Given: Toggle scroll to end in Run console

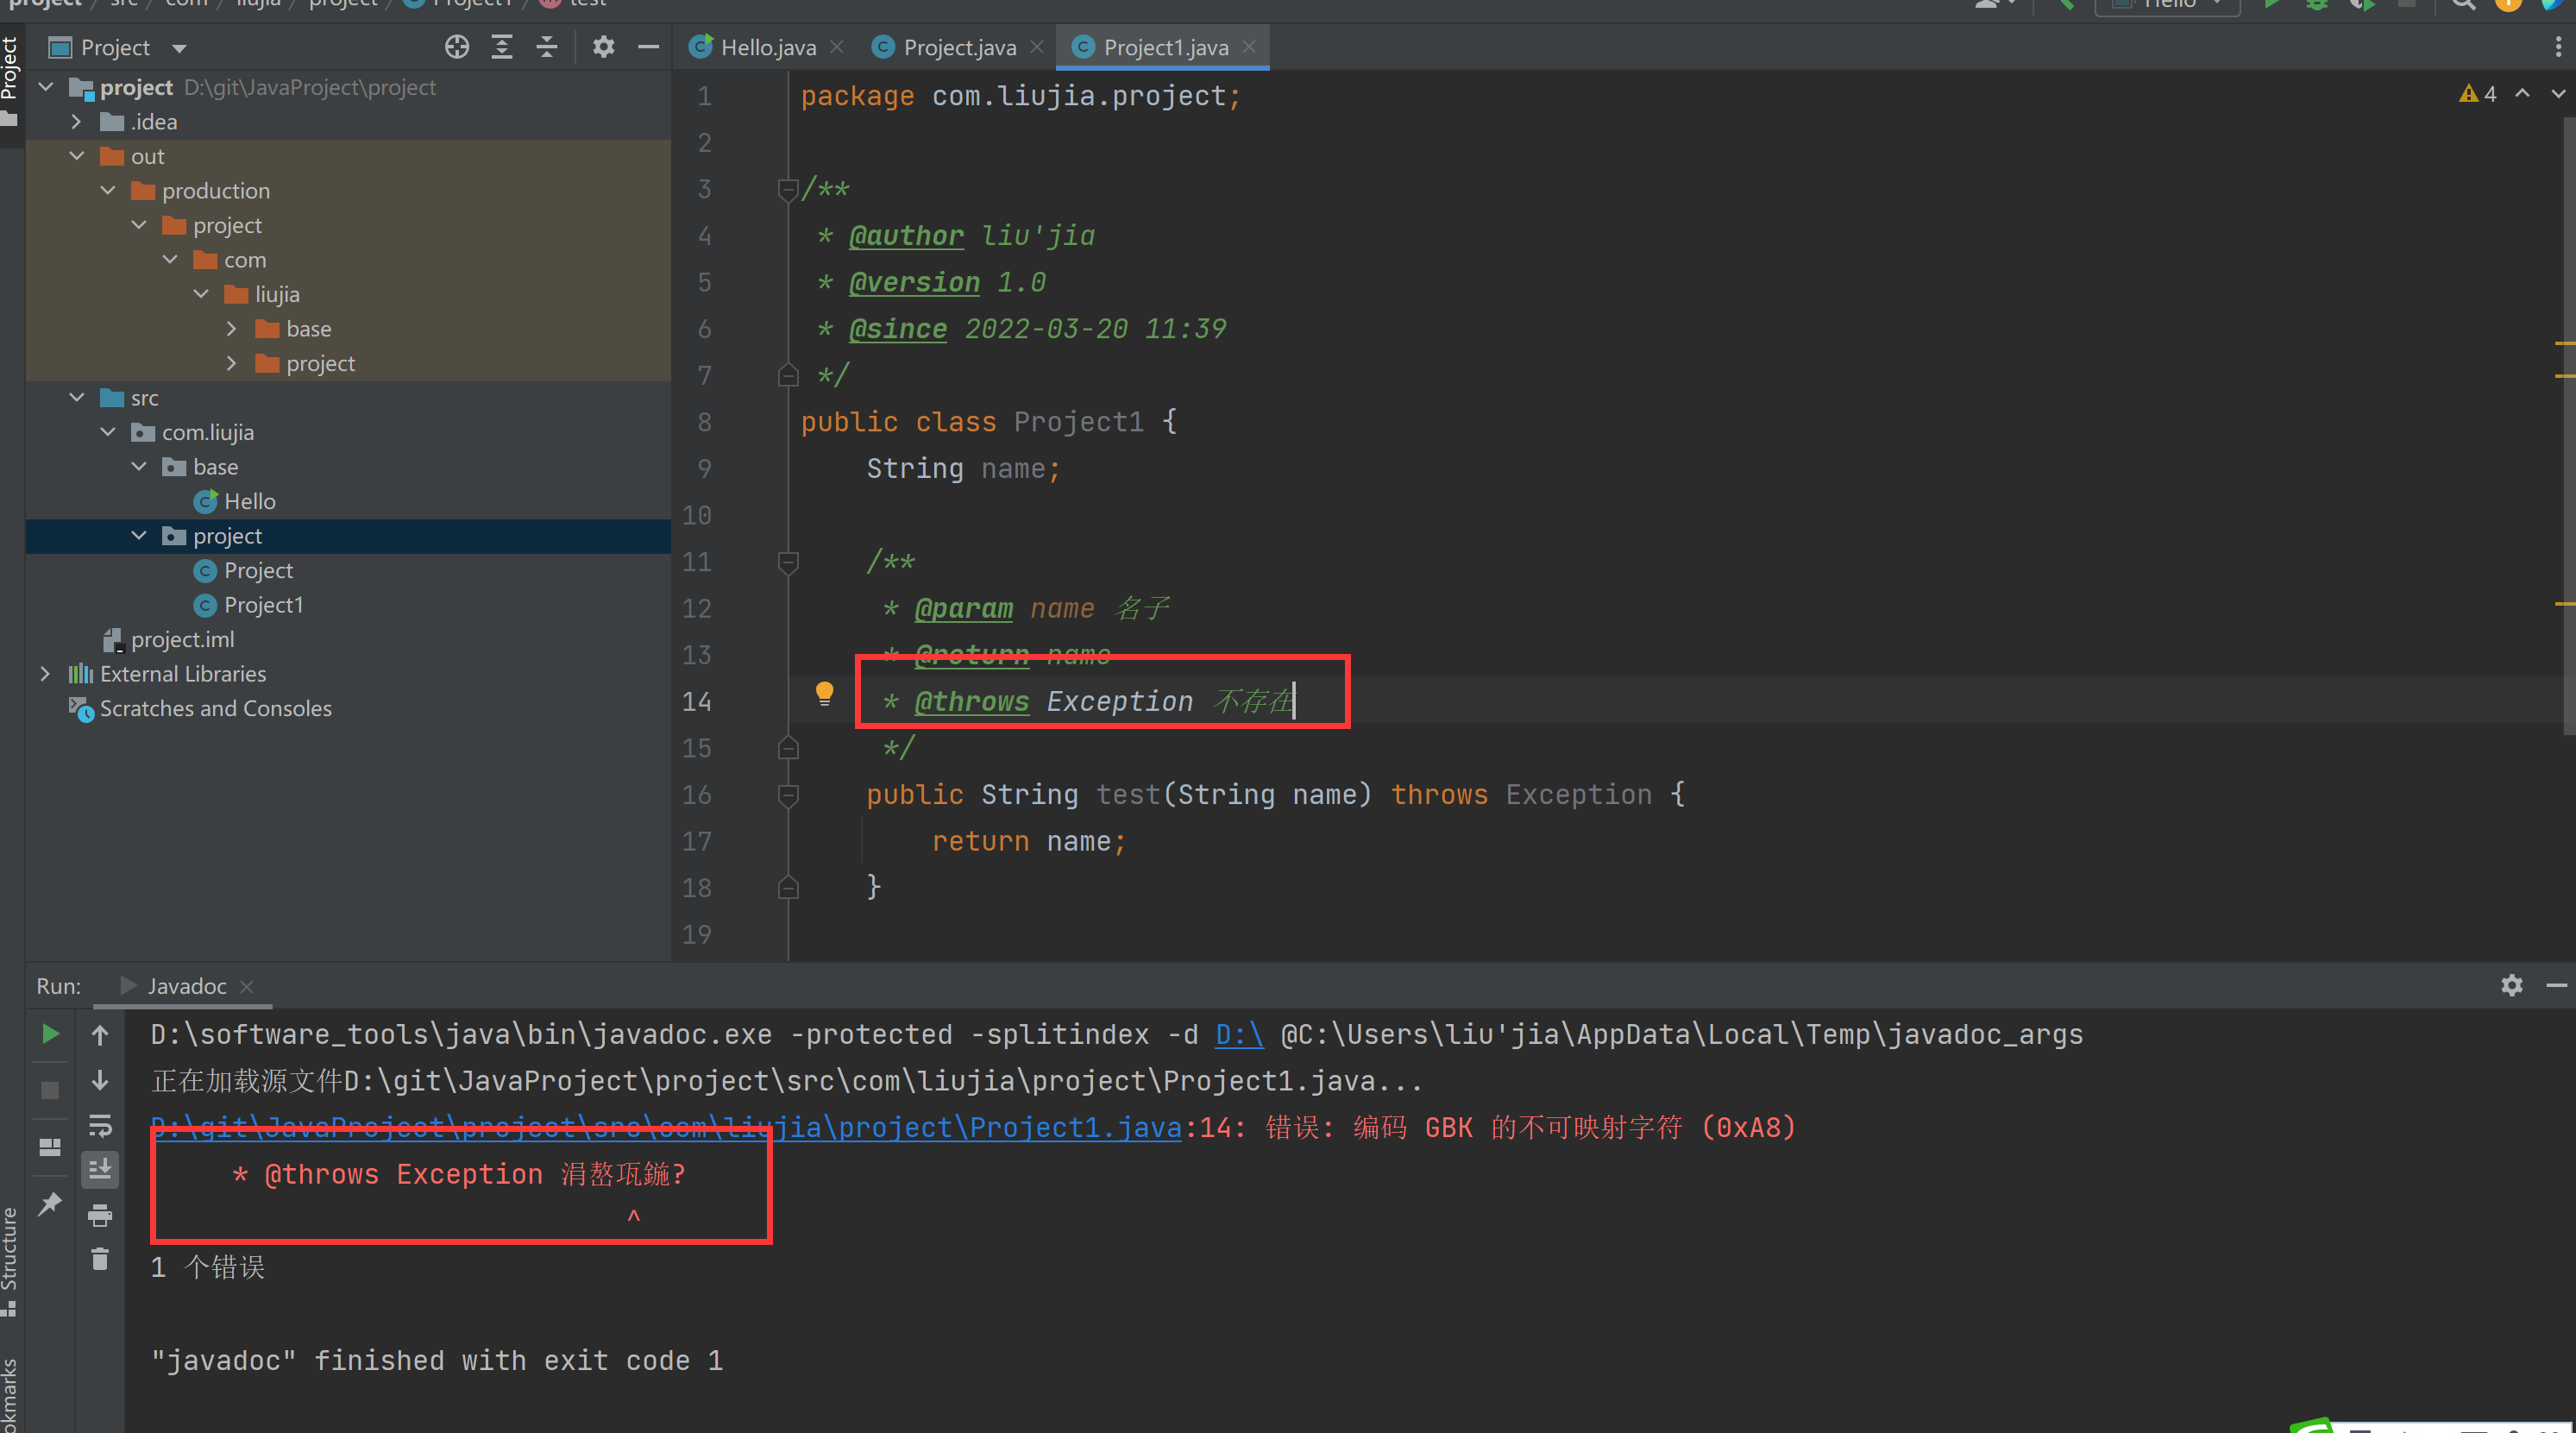Looking at the screenshot, I should [100, 1169].
